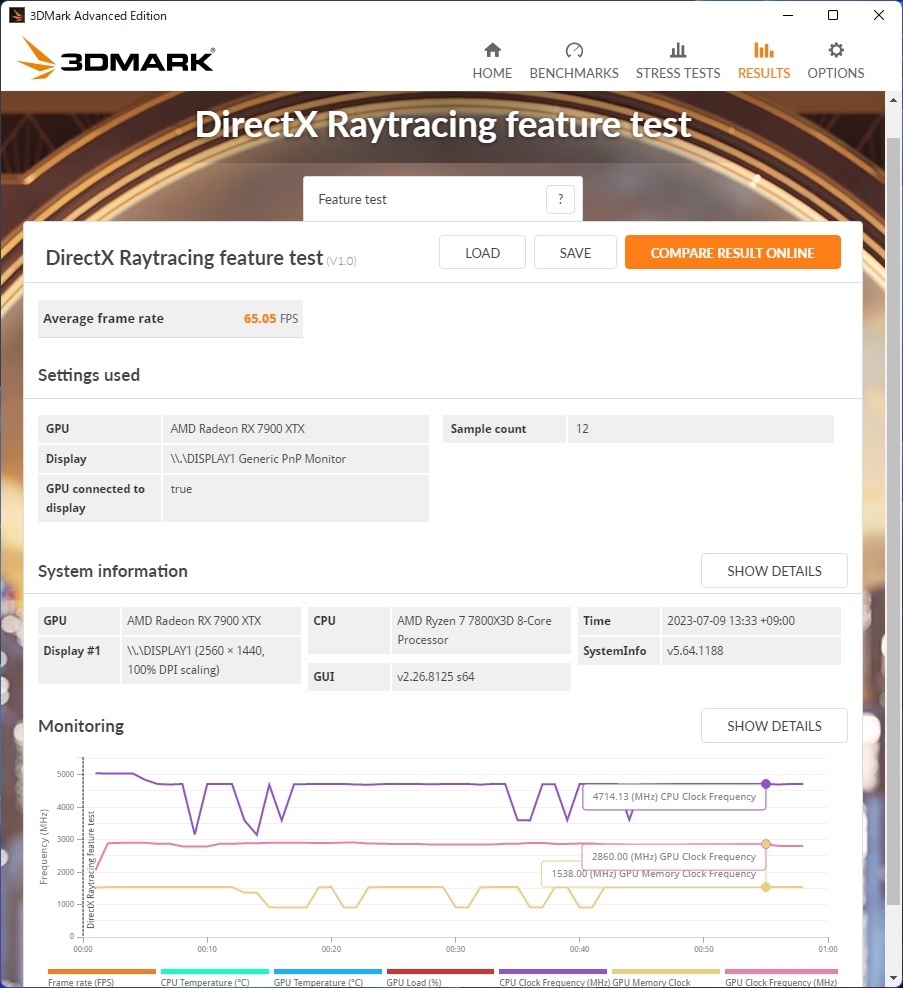Select the CPU Clock Frequency marker on the graph
903x988 pixels.
click(x=765, y=784)
